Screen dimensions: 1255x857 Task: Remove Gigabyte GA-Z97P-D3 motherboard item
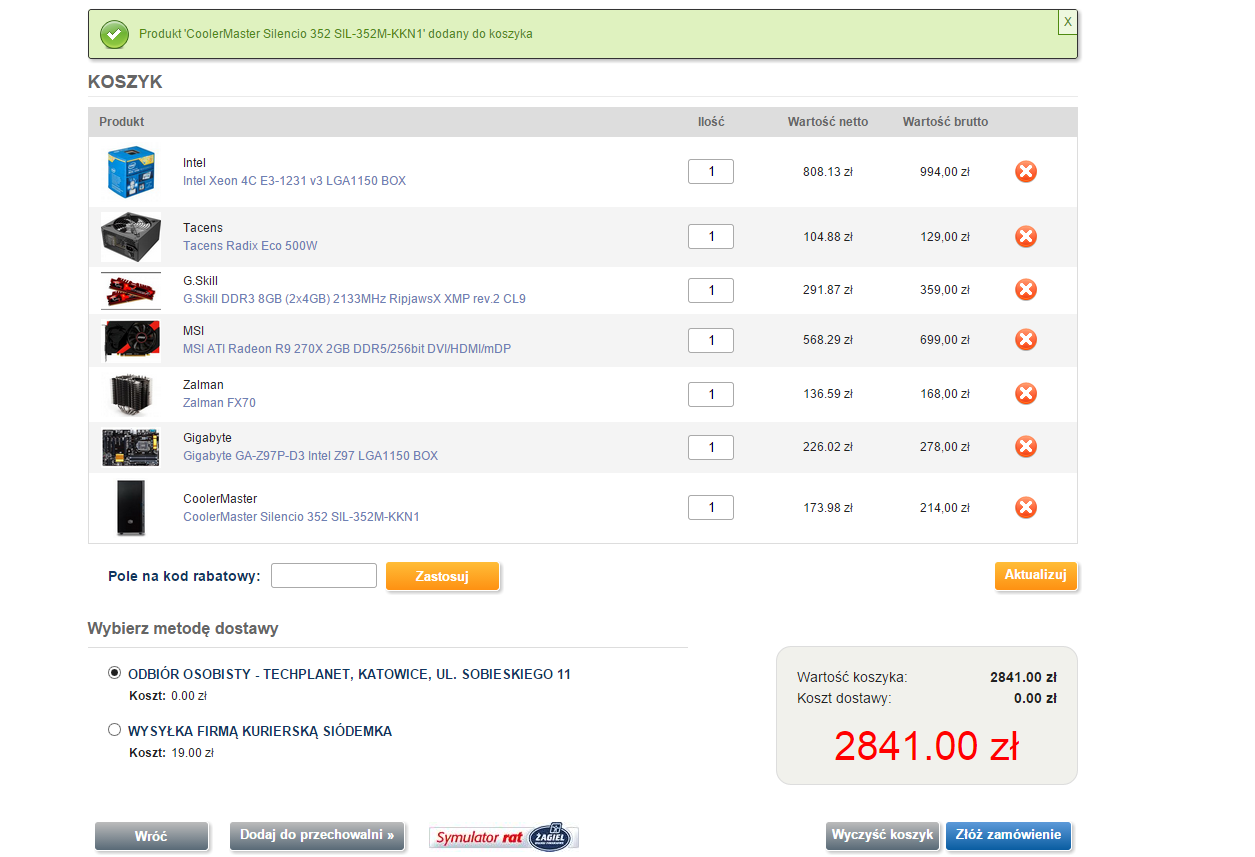(1026, 446)
